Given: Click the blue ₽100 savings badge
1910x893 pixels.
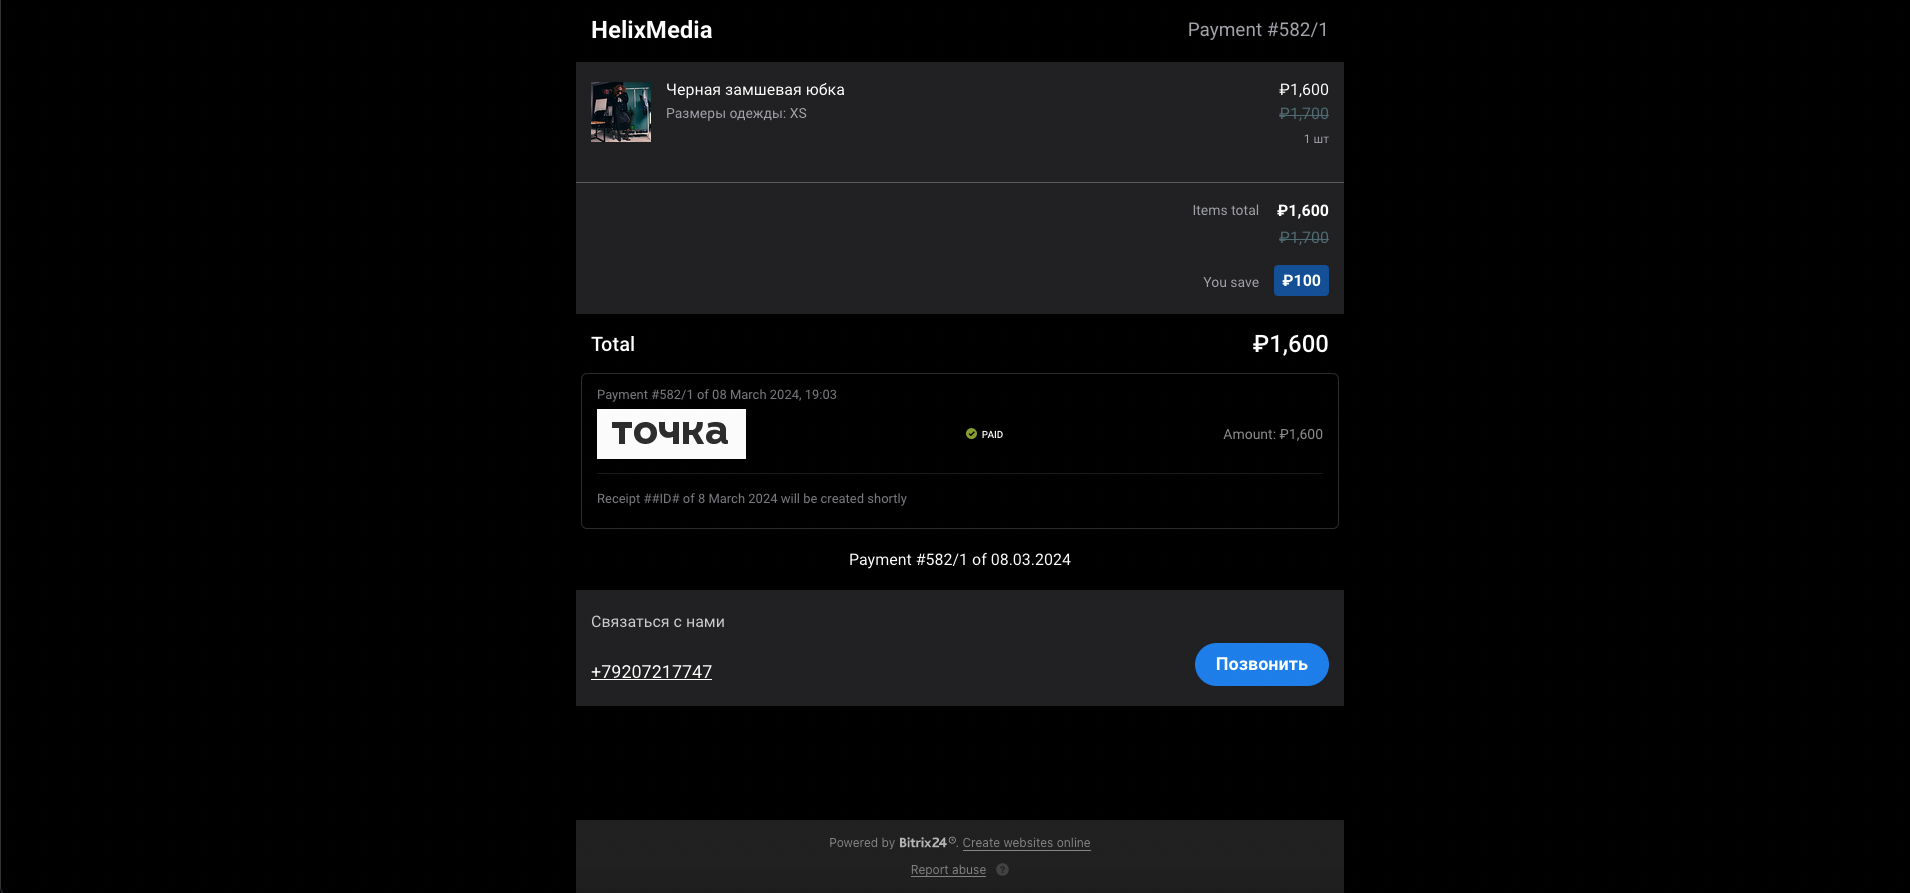Looking at the screenshot, I should (x=1301, y=281).
